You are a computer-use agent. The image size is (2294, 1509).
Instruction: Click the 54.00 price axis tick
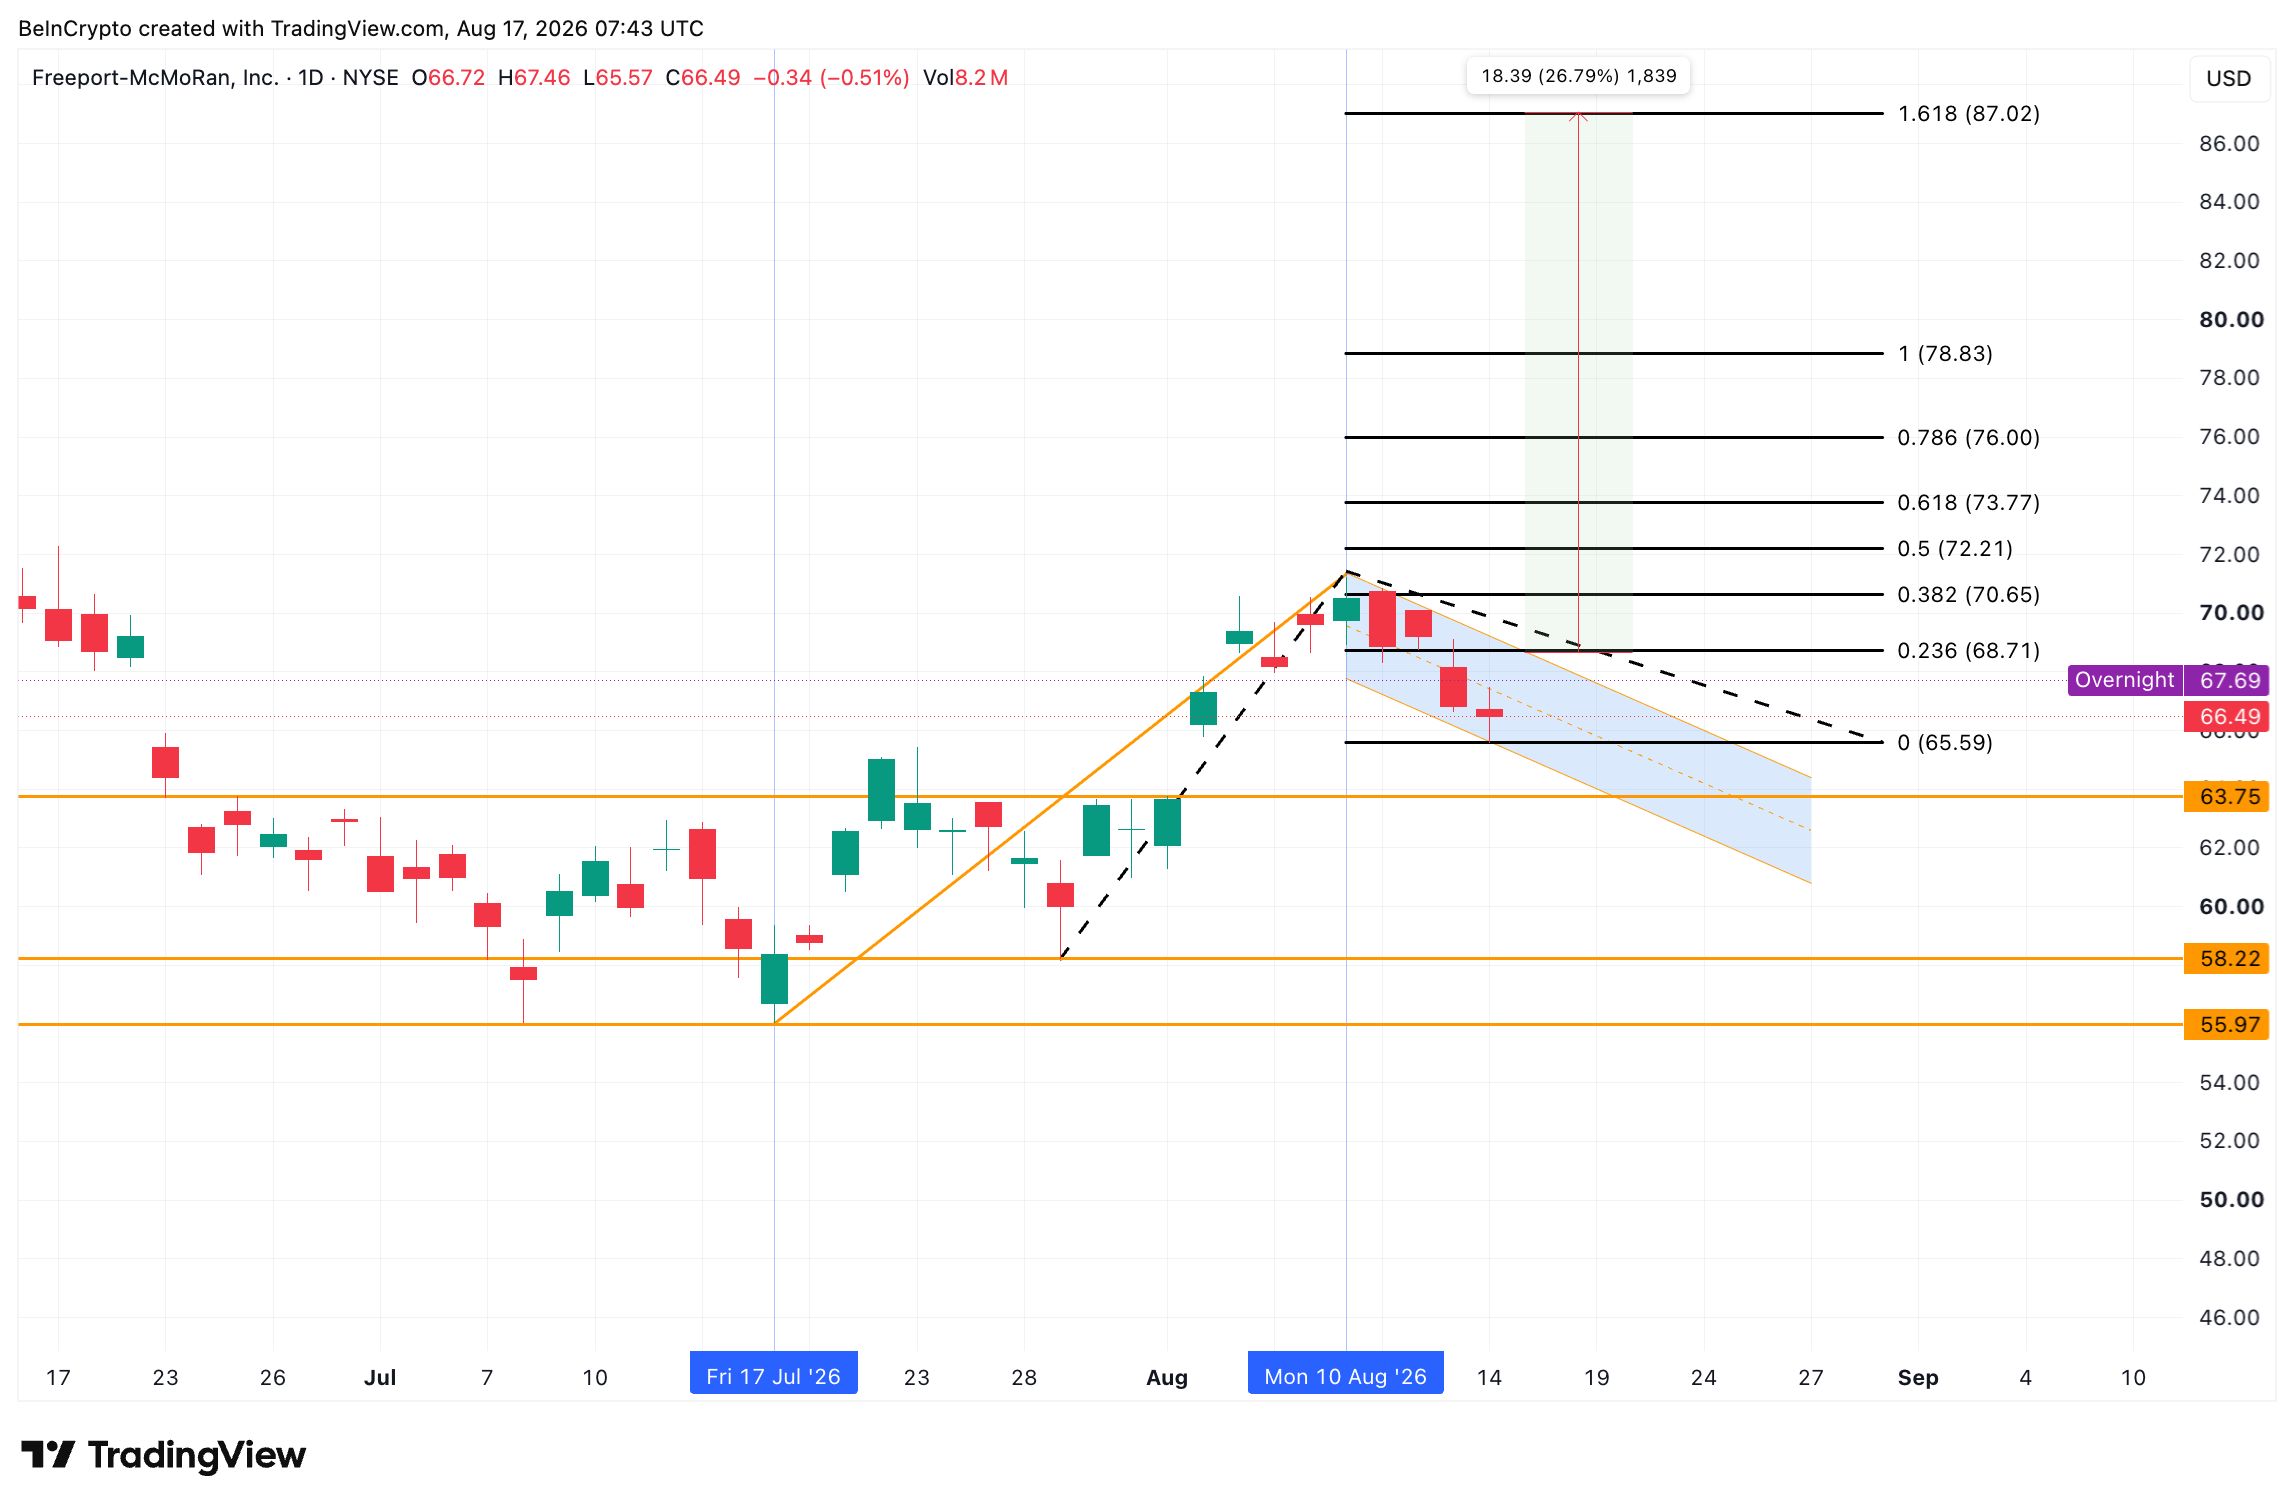tap(2229, 1082)
